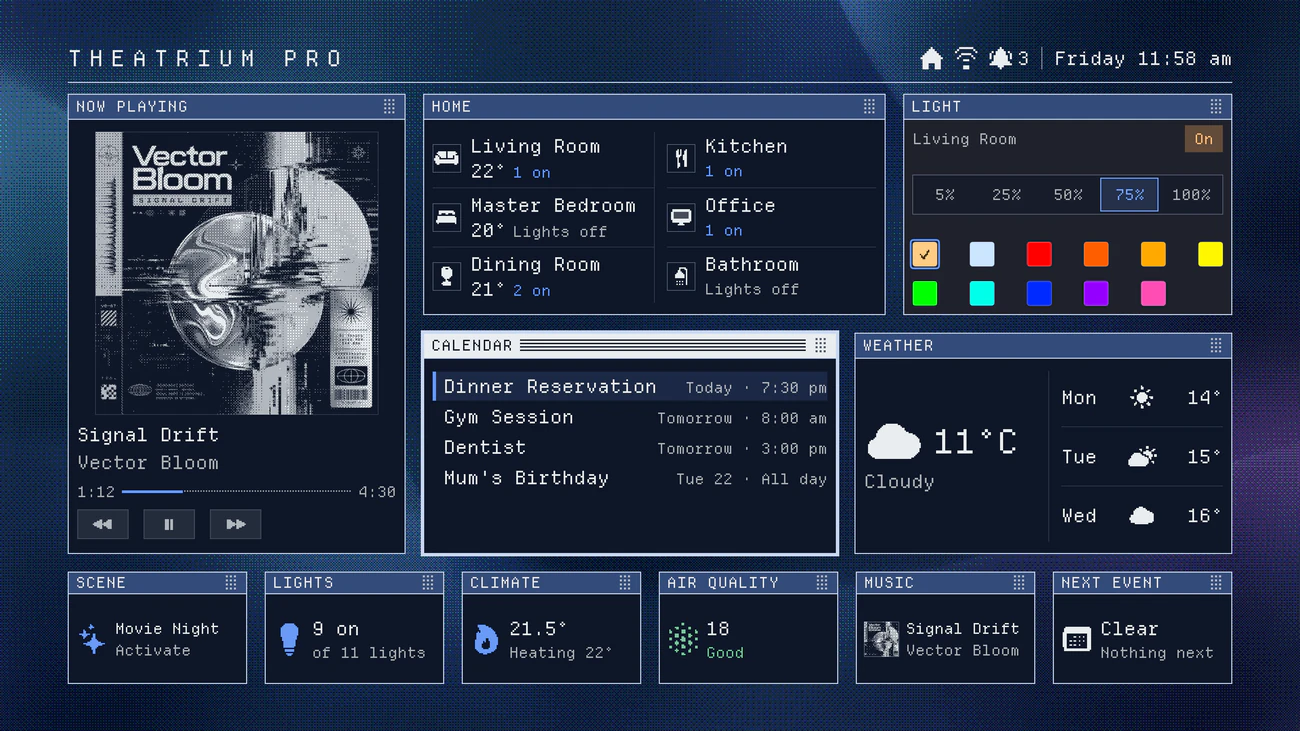This screenshot has height=731, width=1300.
Task: Click the grip icon on Now Playing panel
Action: click(x=389, y=106)
